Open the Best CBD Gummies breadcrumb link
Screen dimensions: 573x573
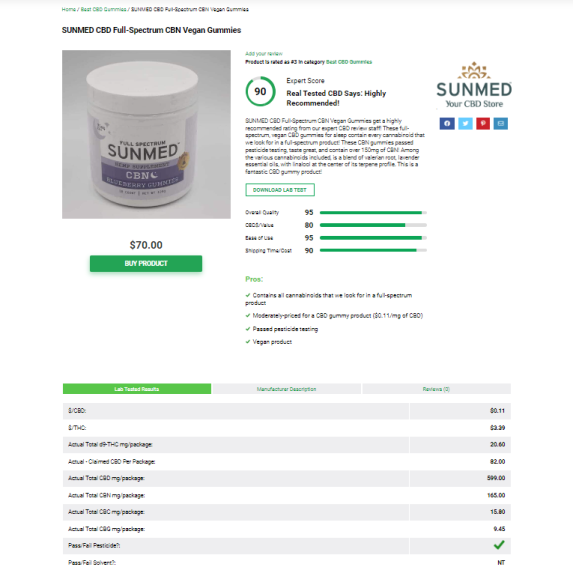coord(103,9)
